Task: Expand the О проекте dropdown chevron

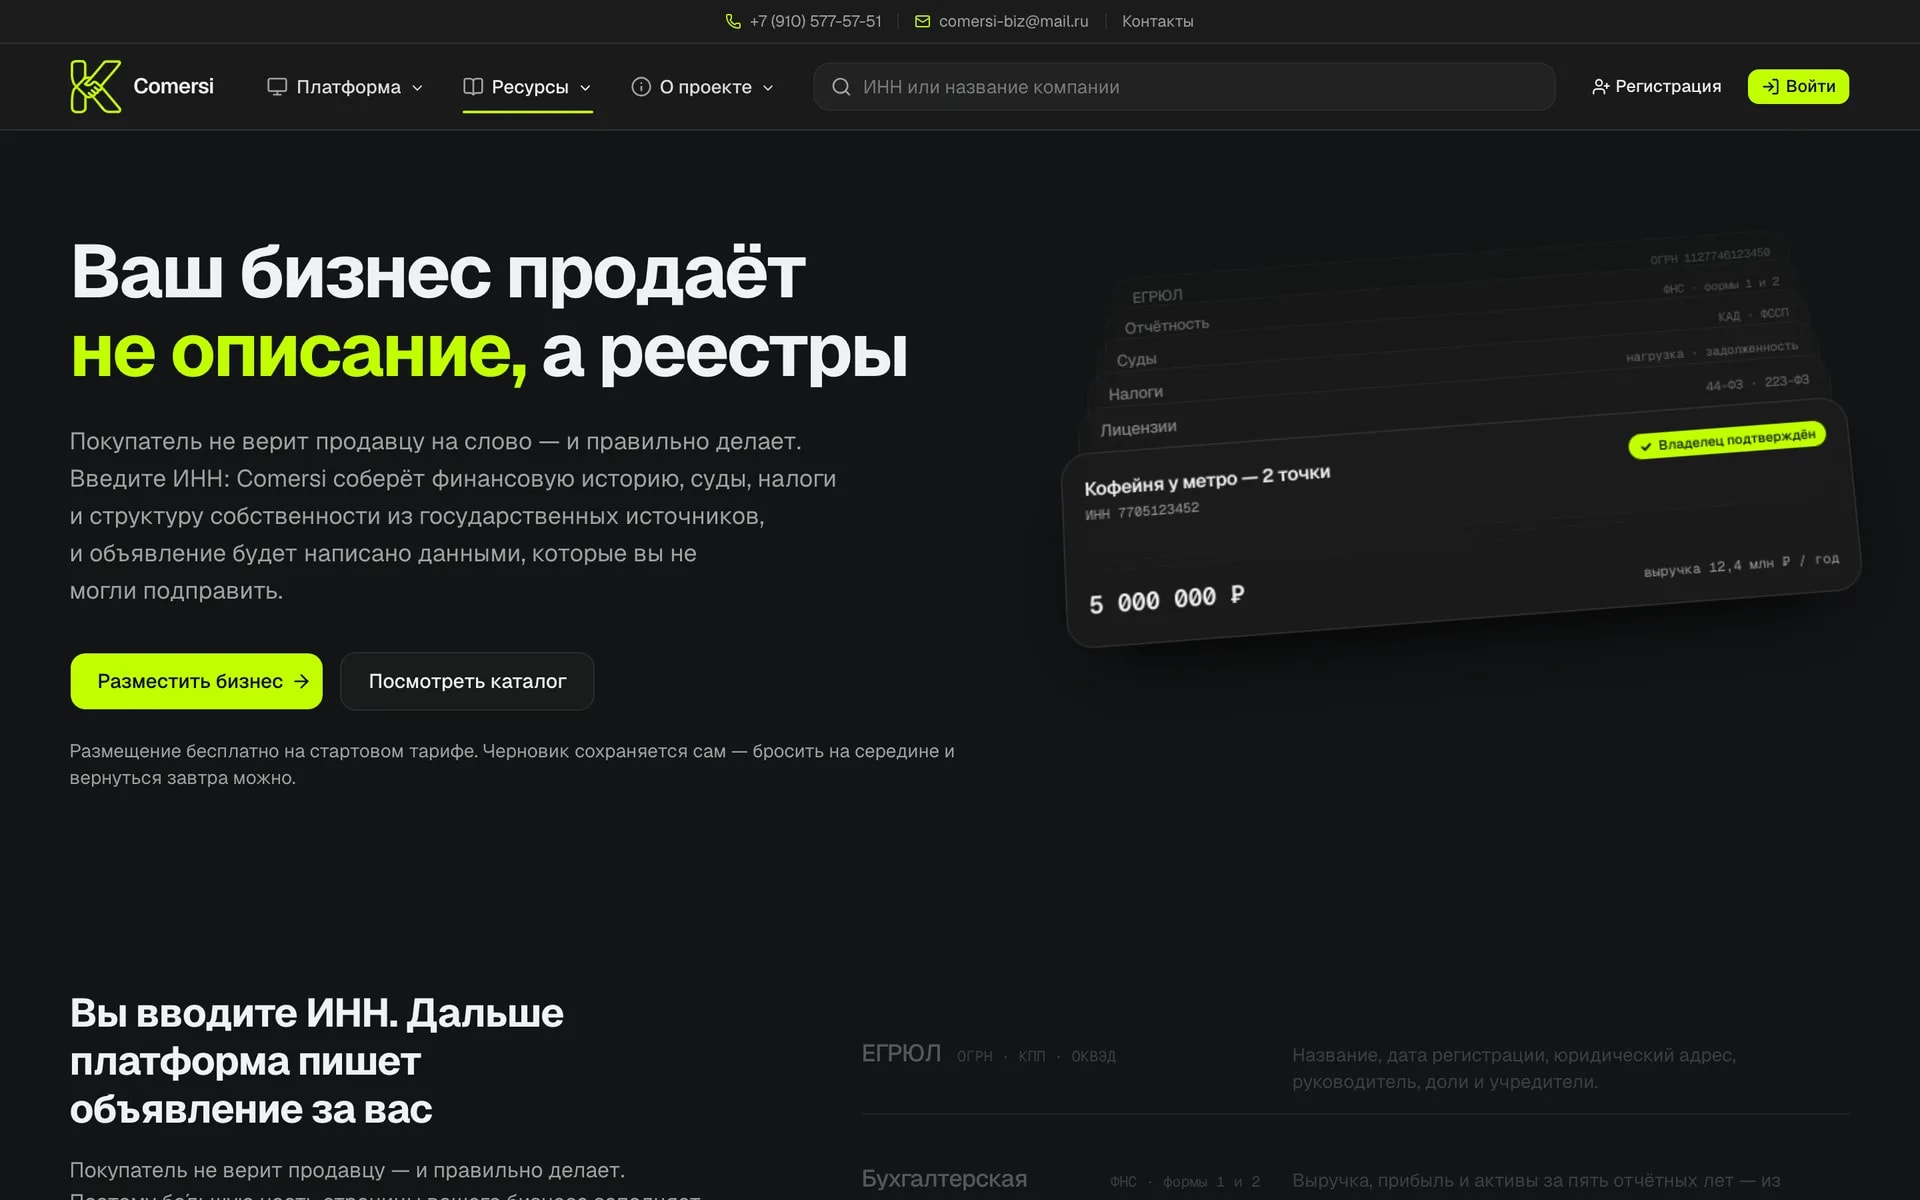Action: coord(768,88)
